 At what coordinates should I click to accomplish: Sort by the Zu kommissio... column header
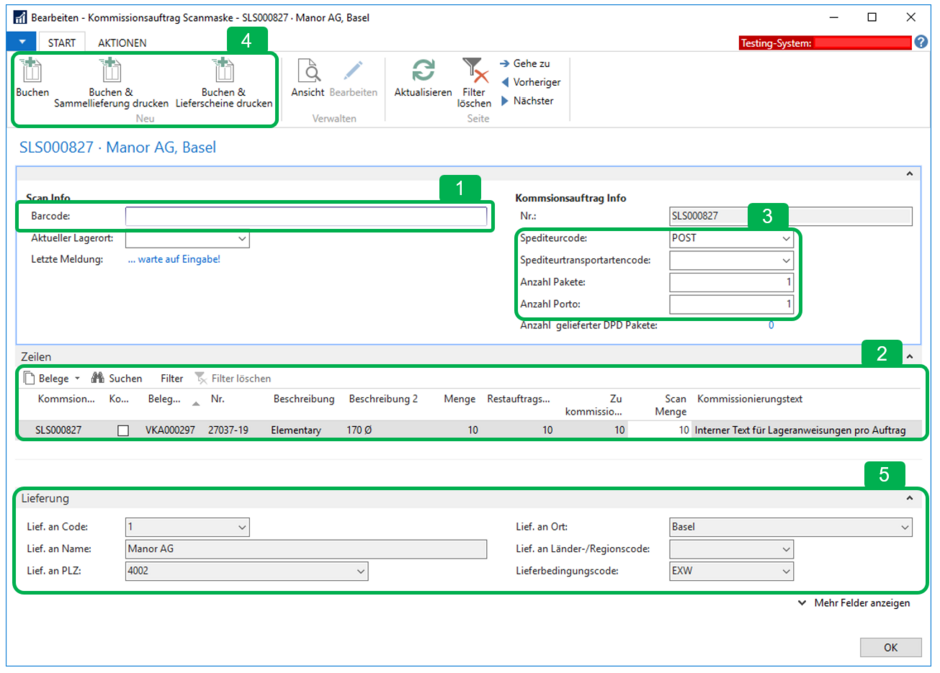(x=593, y=405)
